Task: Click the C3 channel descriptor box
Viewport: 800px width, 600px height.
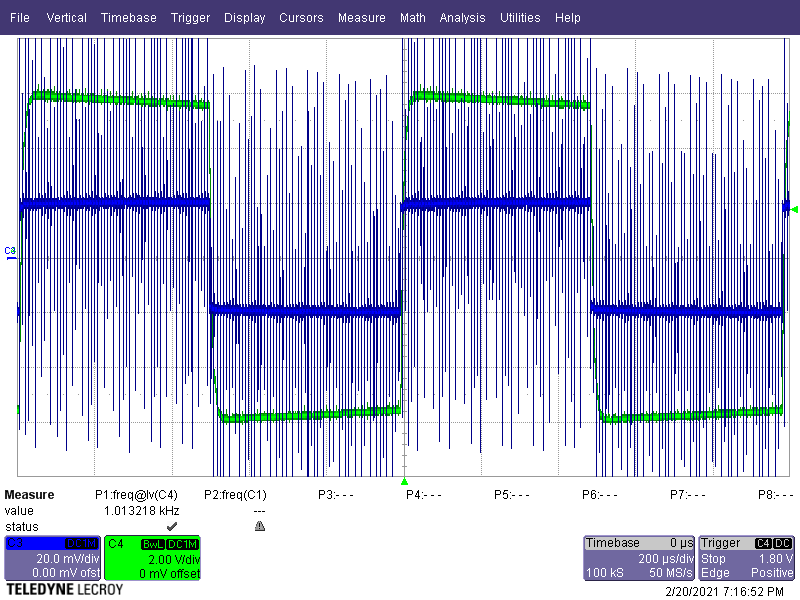Action: click(53, 558)
